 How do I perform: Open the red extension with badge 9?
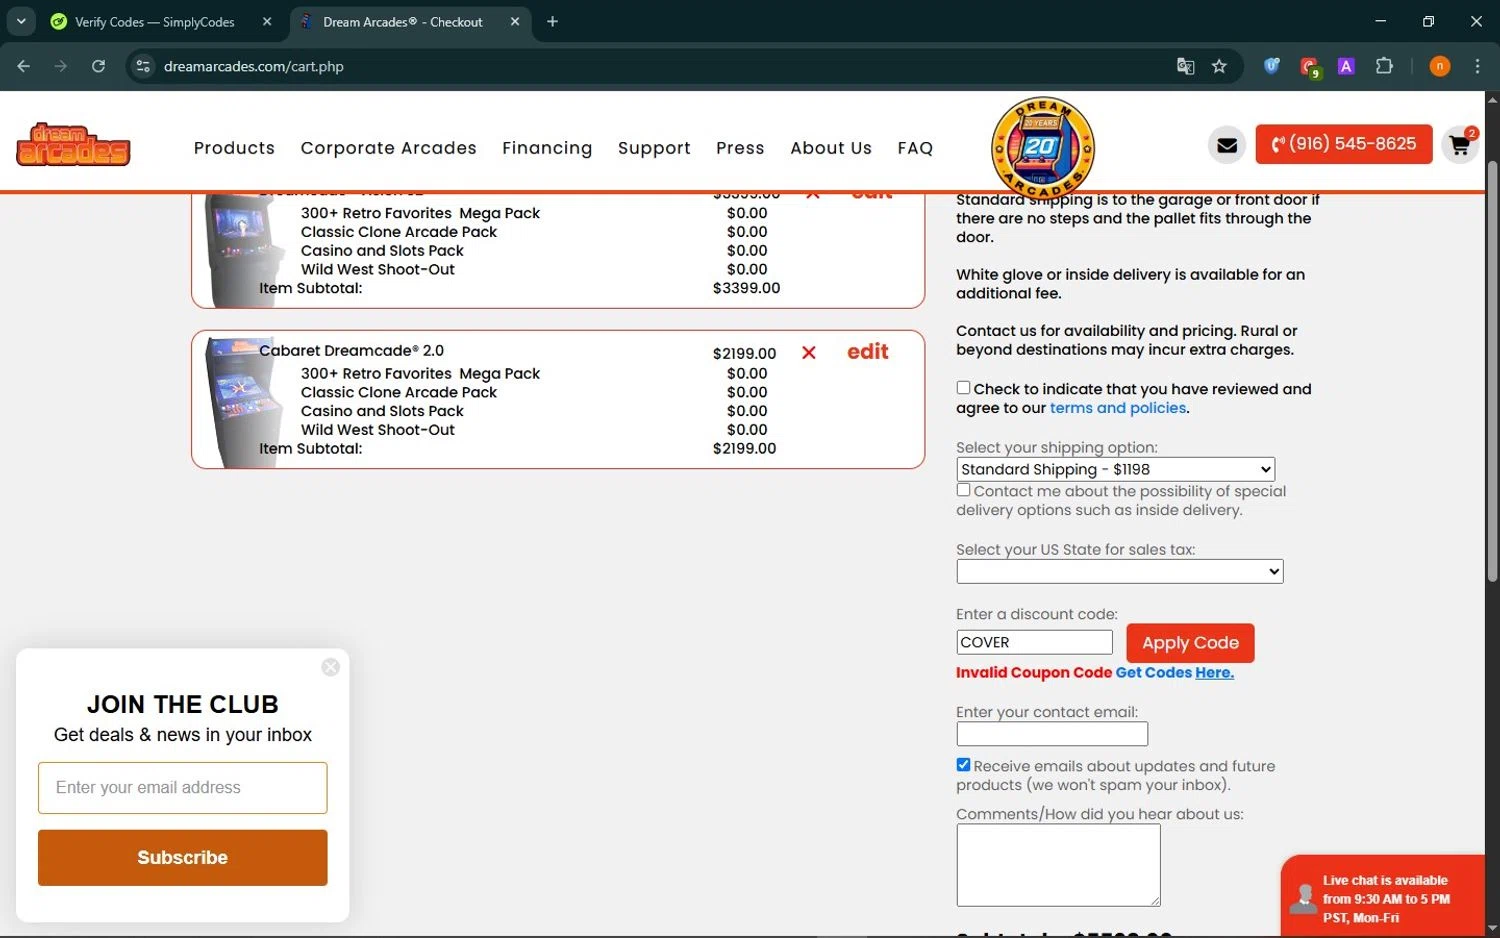coord(1309,67)
